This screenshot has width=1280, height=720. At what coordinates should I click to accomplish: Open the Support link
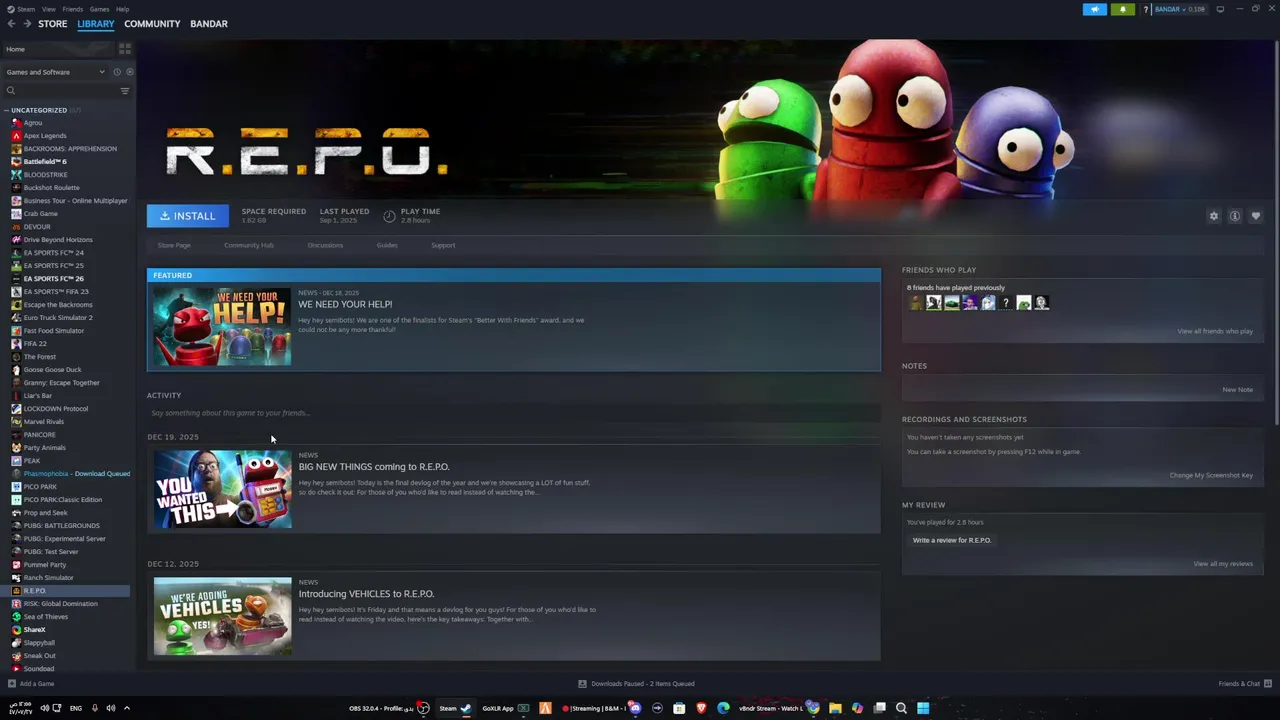coord(443,245)
